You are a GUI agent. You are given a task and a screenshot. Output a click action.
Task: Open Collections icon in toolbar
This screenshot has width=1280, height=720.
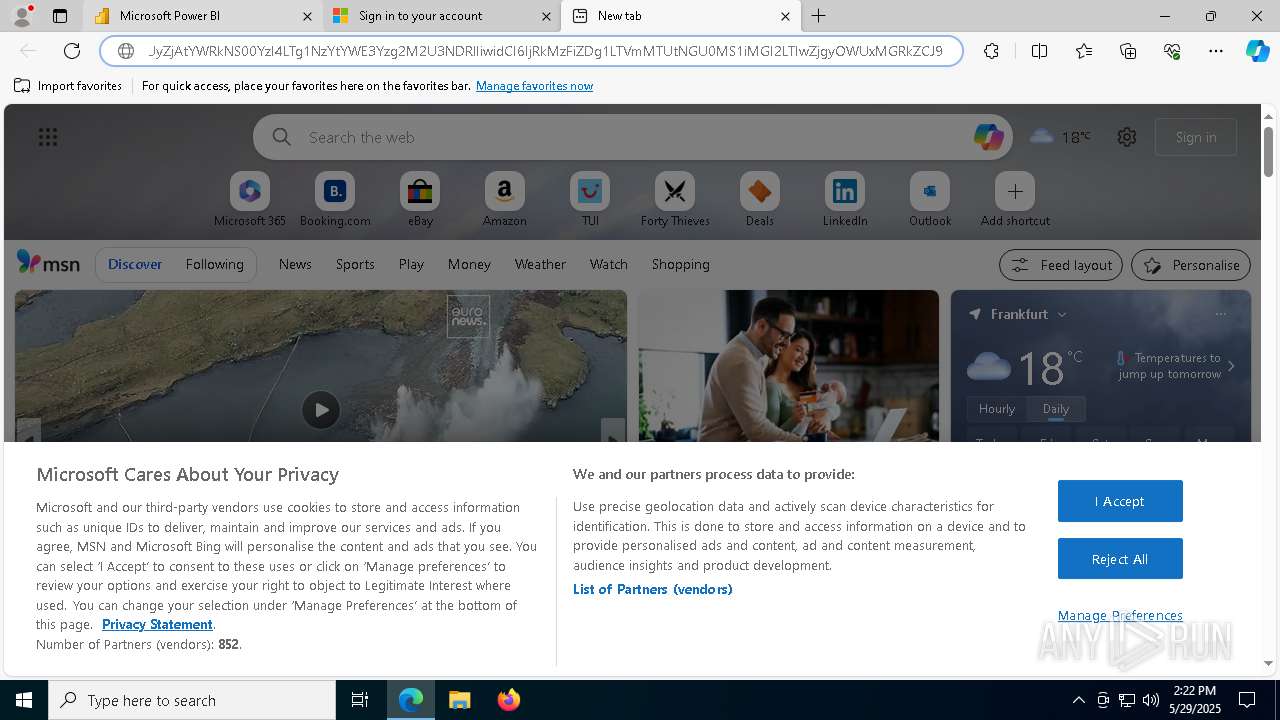[1128, 51]
